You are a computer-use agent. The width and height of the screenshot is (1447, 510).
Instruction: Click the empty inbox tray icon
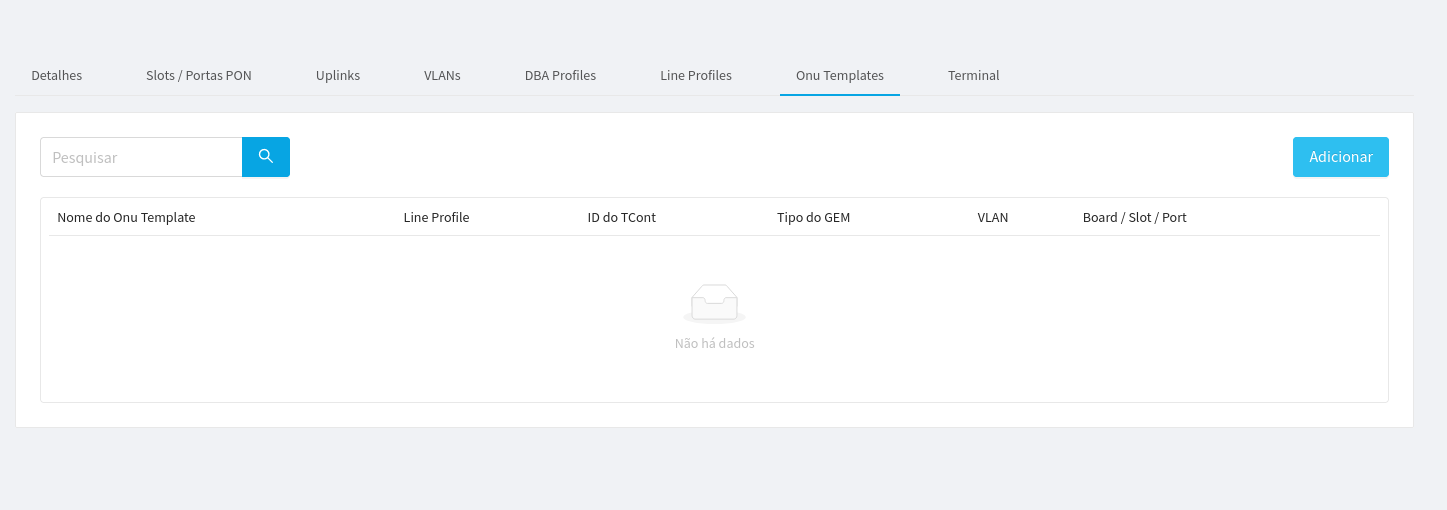pos(714,303)
